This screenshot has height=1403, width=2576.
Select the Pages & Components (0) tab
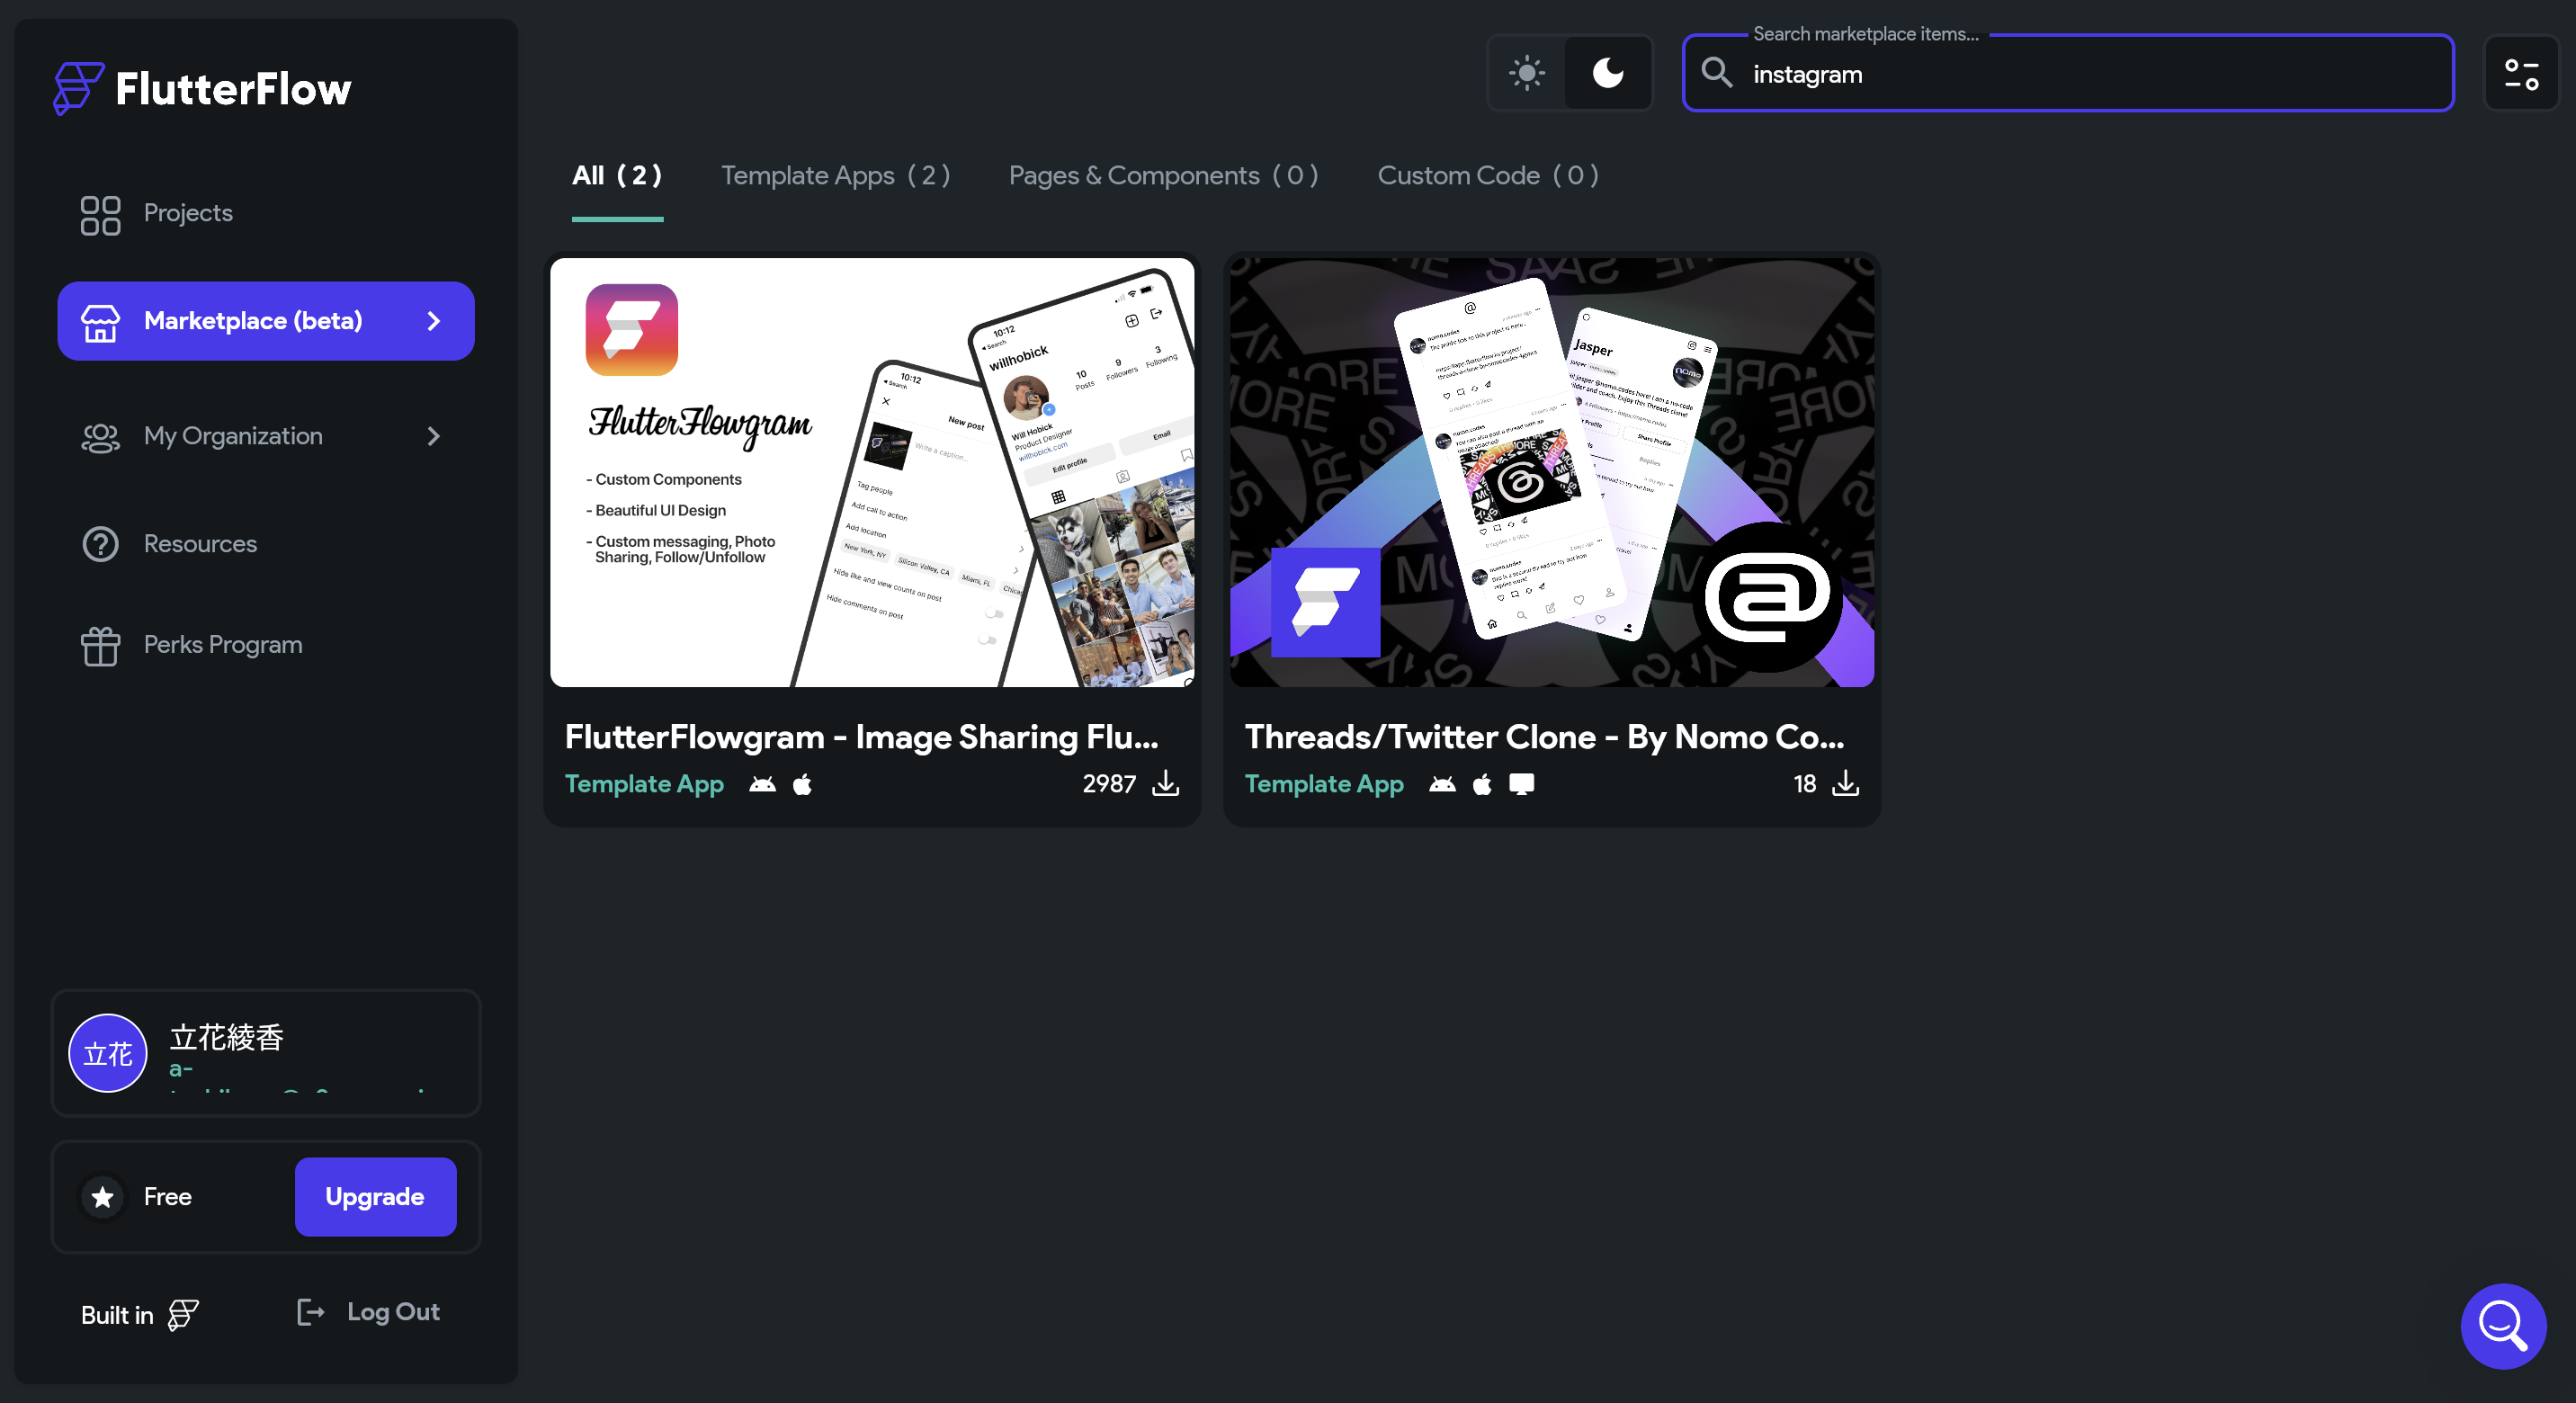click(x=1164, y=176)
